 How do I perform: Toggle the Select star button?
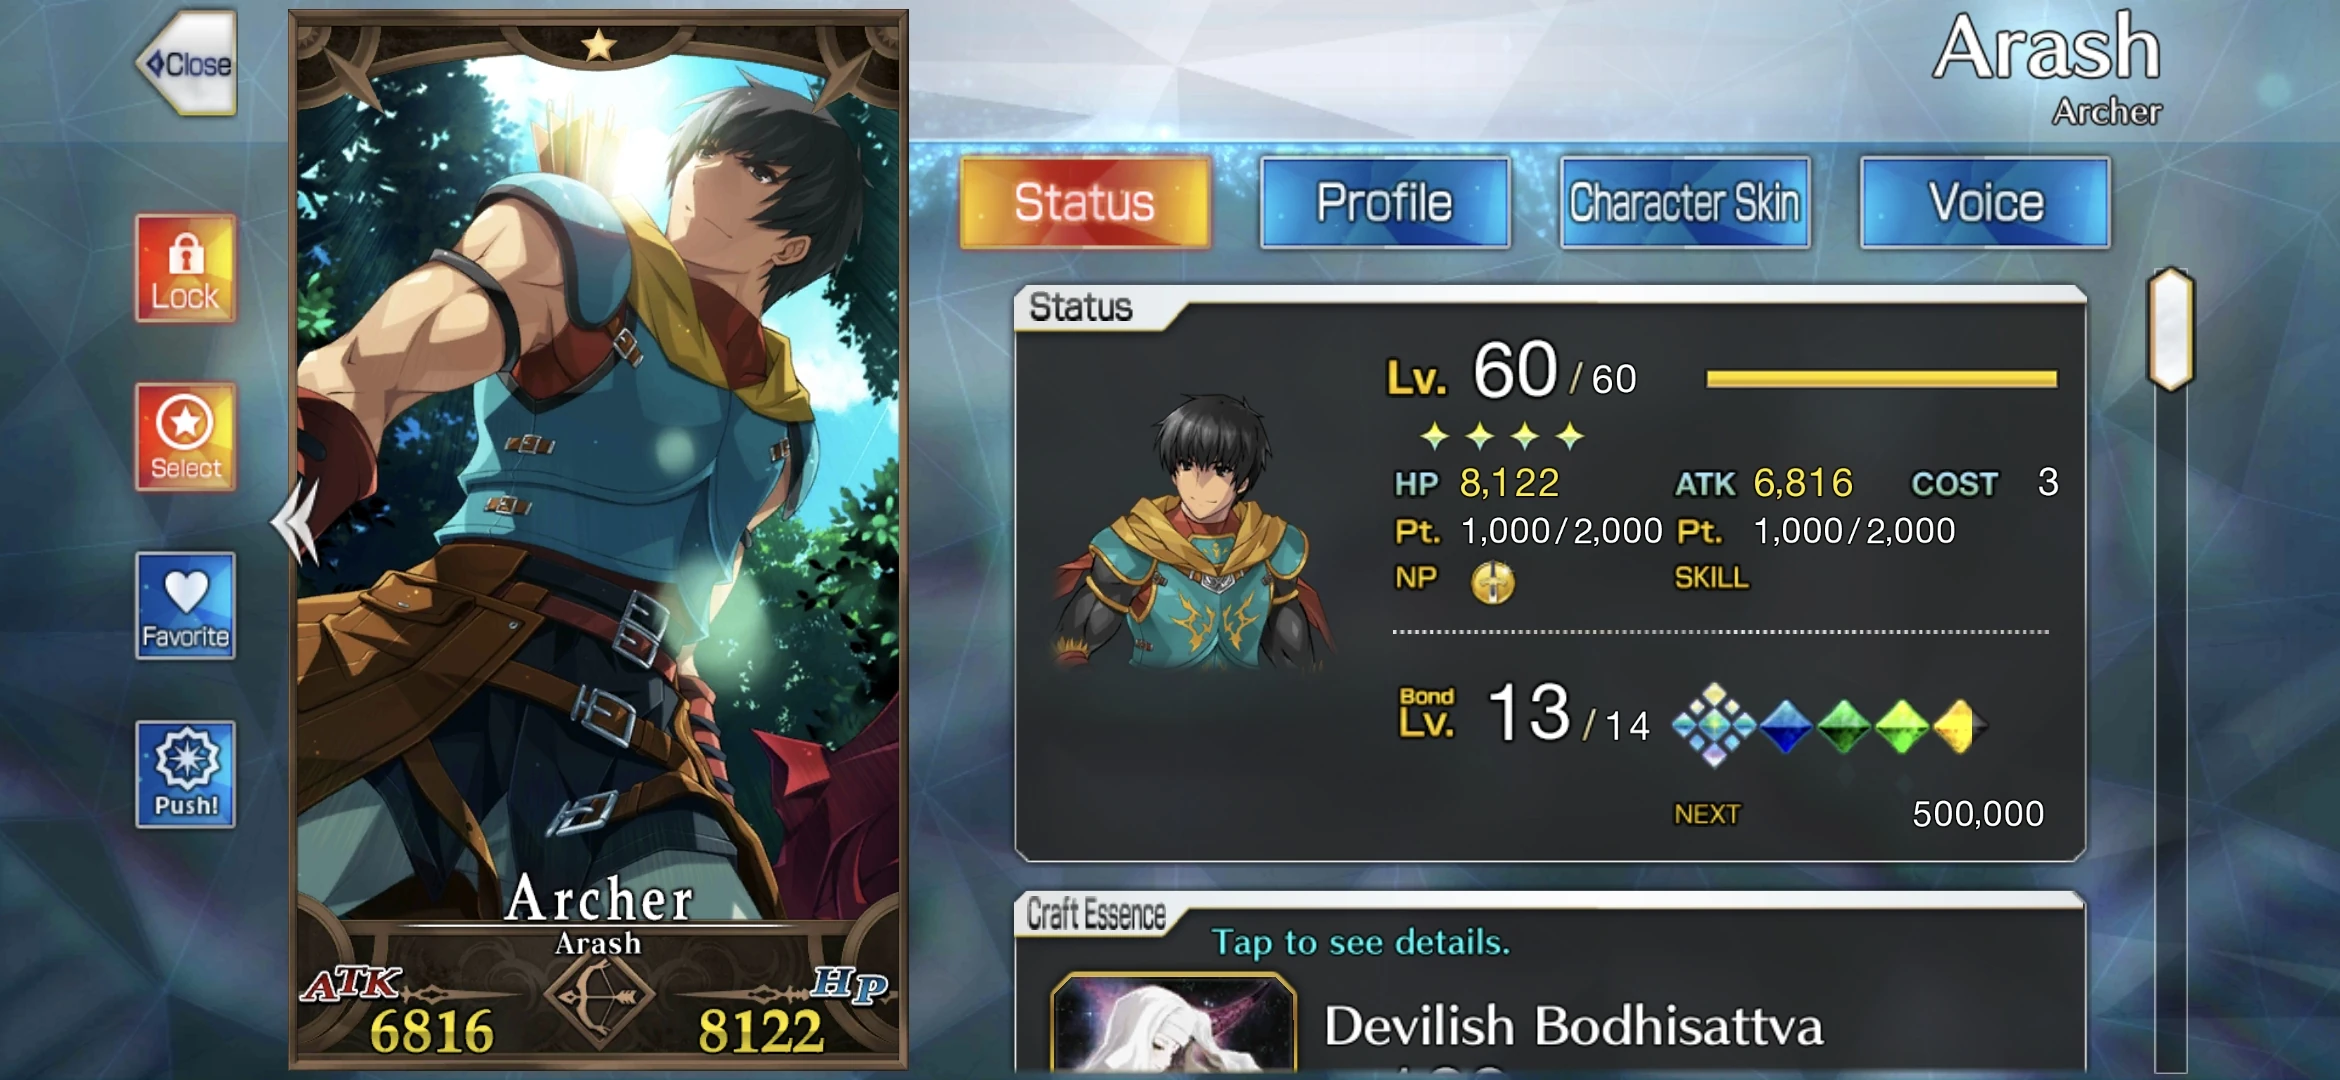pos(186,438)
